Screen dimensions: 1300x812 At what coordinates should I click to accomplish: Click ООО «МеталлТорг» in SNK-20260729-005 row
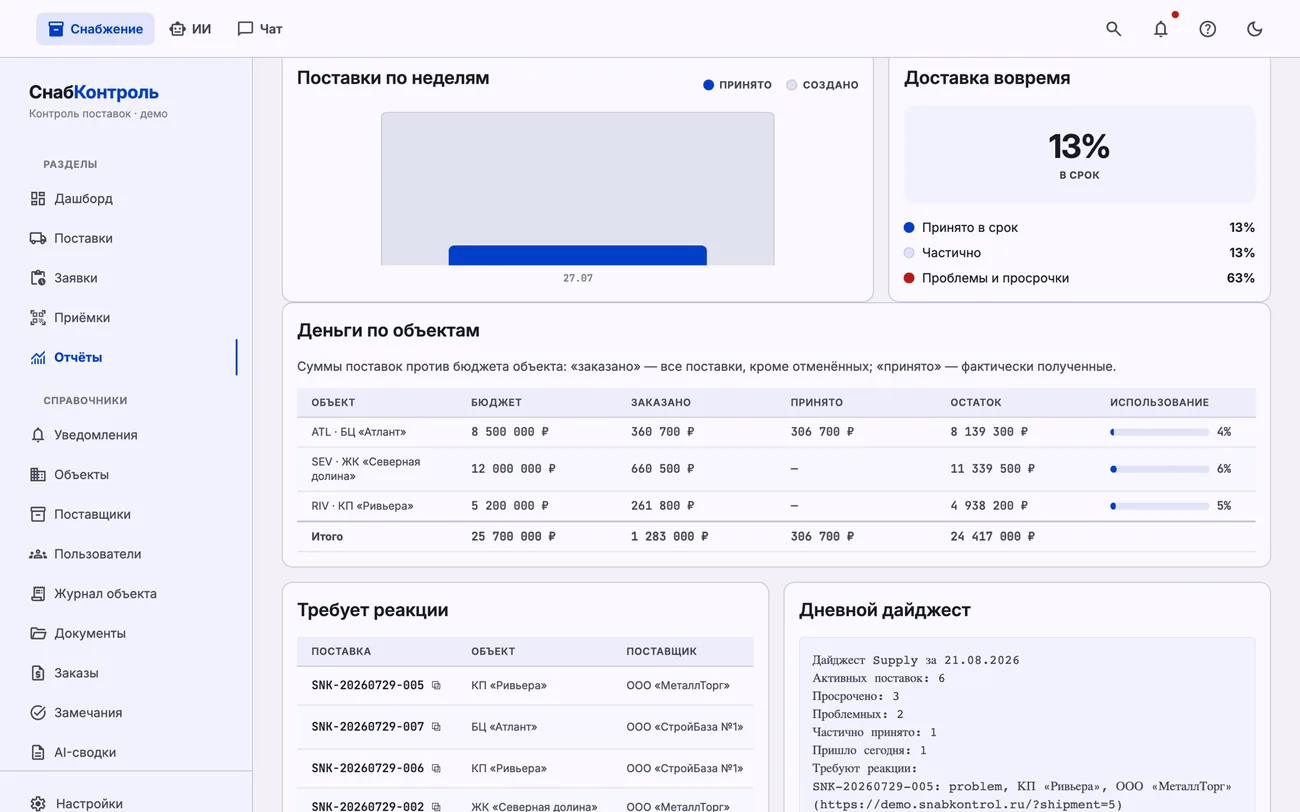678,685
